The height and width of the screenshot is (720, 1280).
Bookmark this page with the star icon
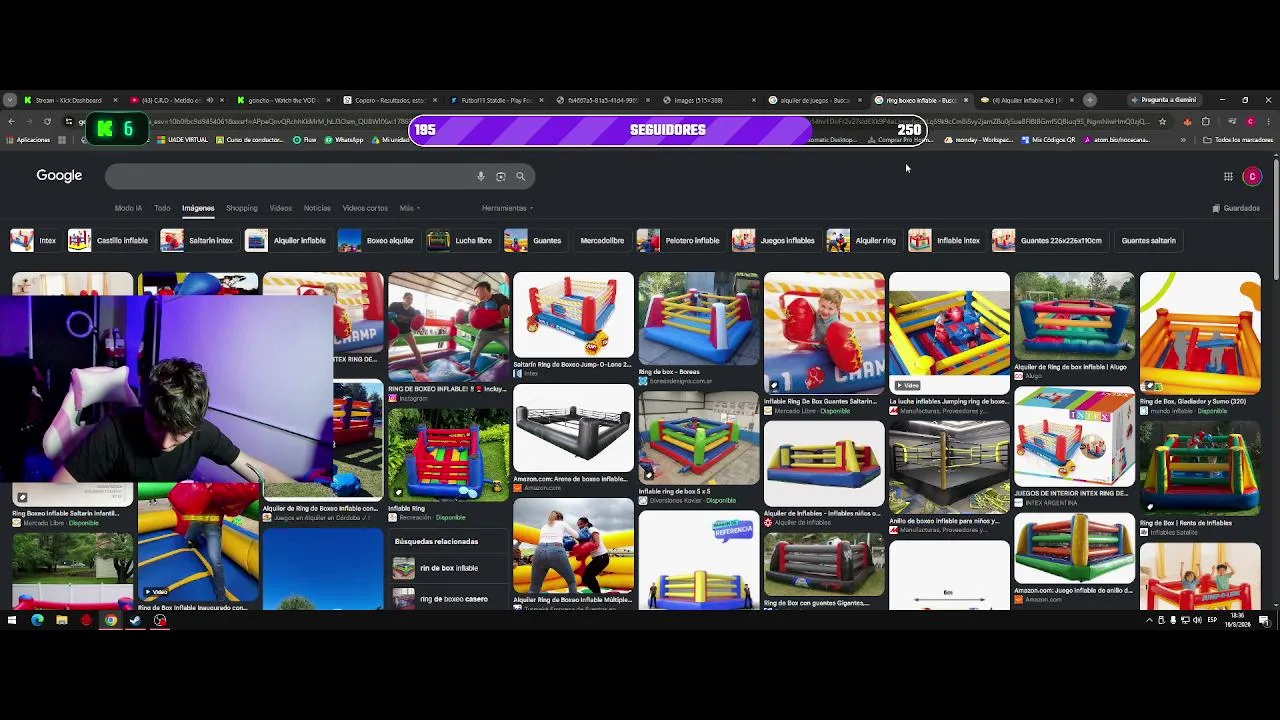1162,121
